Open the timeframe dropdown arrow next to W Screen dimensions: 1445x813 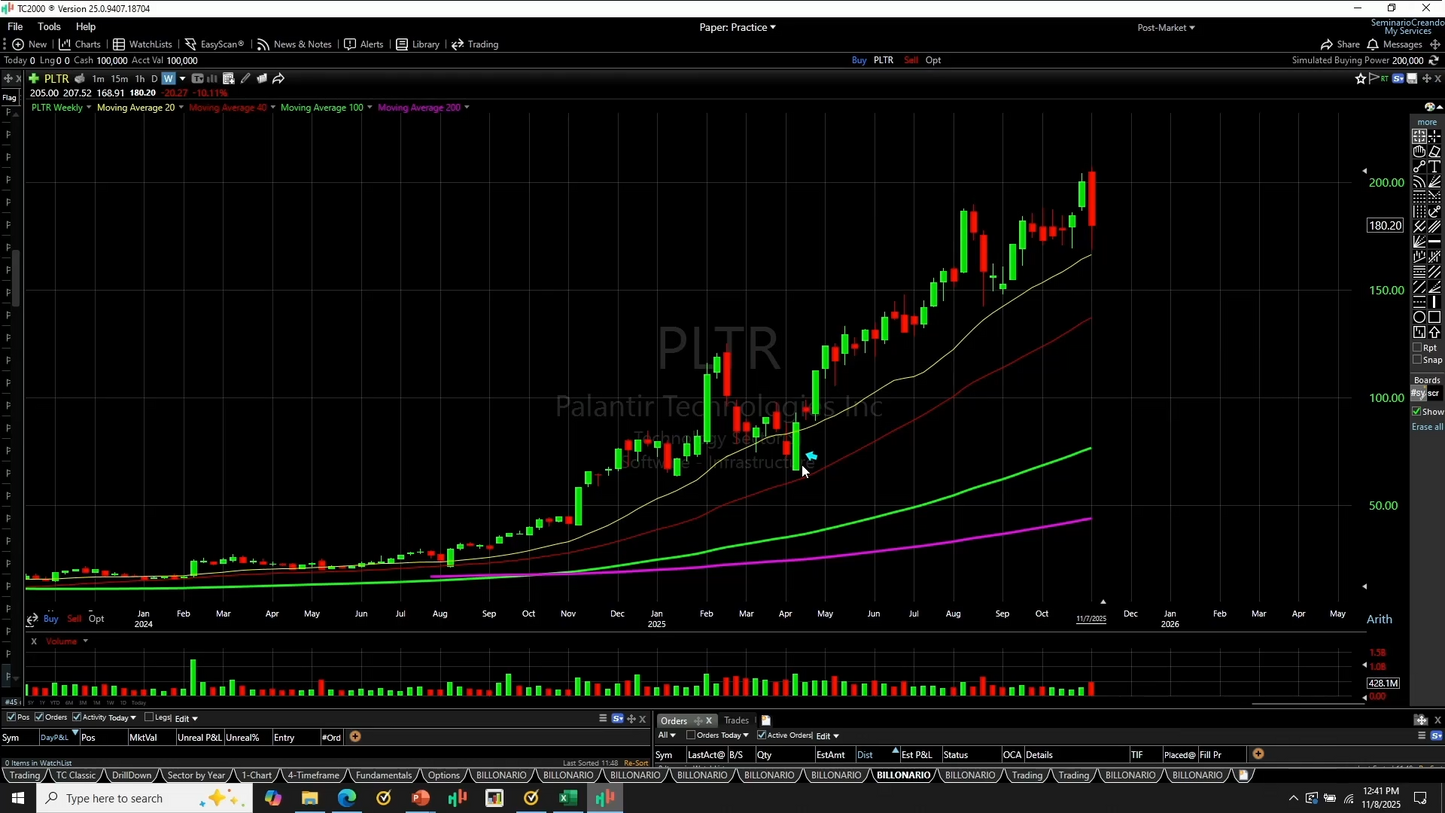[x=181, y=79]
